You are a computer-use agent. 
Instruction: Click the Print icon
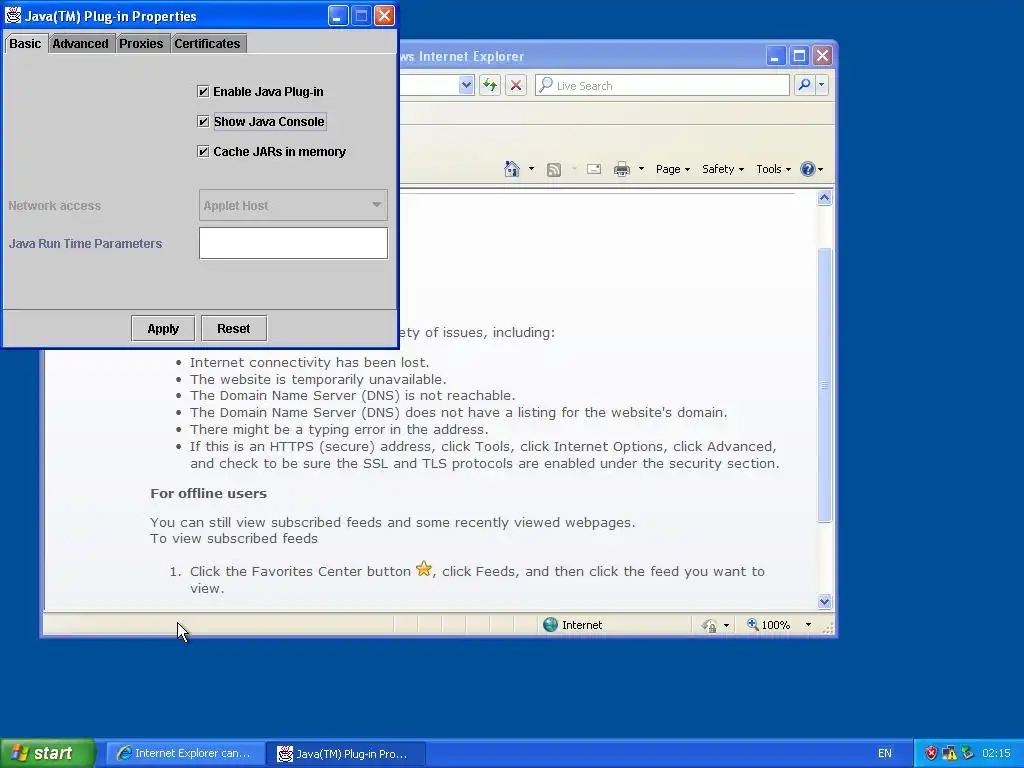[x=622, y=170]
